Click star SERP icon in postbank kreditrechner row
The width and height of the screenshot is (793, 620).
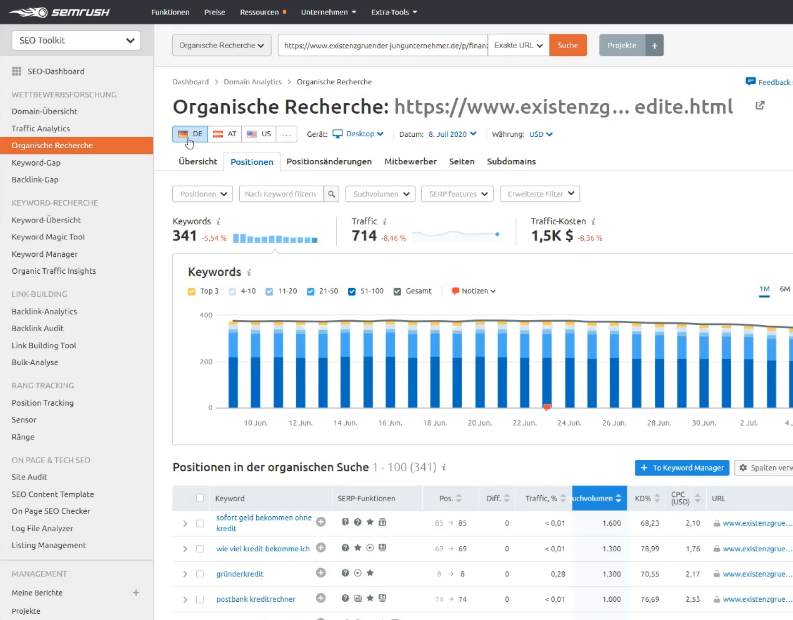pos(370,598)
